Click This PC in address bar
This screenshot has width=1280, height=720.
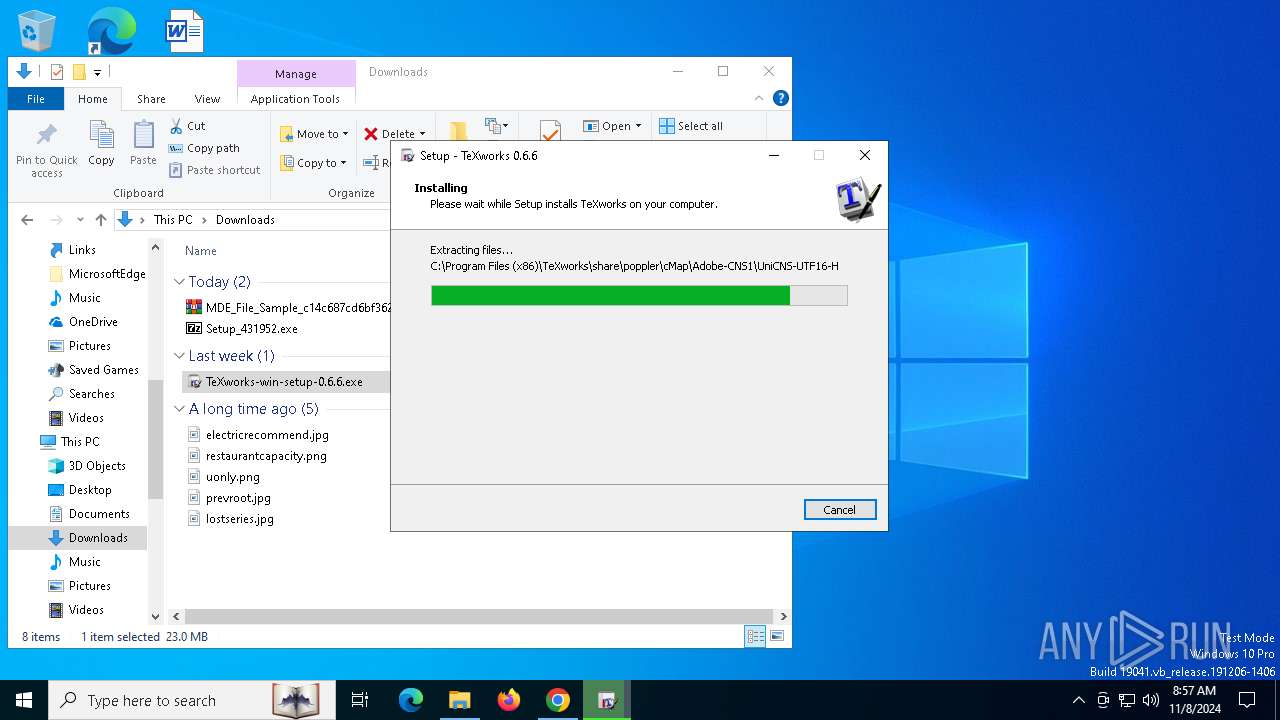point(173,220)
